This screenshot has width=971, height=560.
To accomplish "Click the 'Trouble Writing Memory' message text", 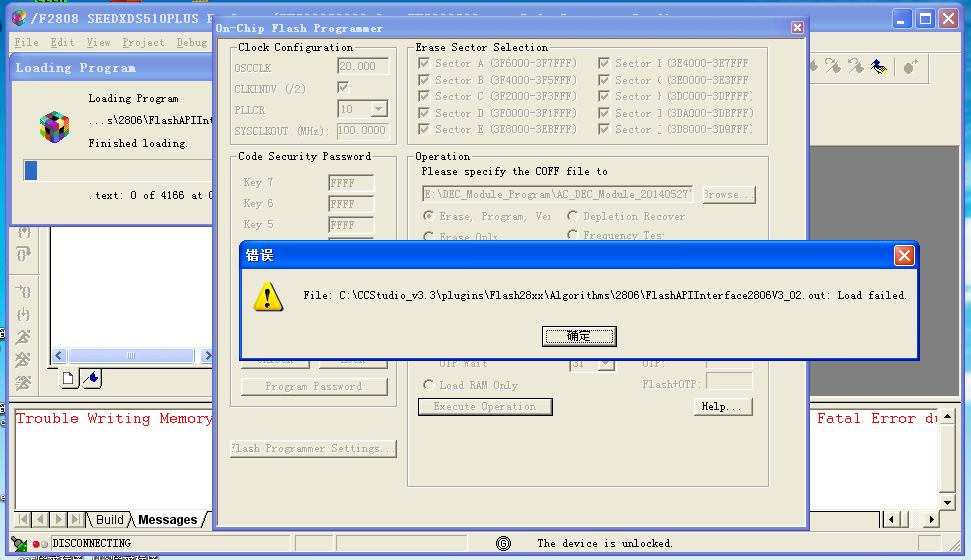I will pyautogui.click(x=114, y=419).
